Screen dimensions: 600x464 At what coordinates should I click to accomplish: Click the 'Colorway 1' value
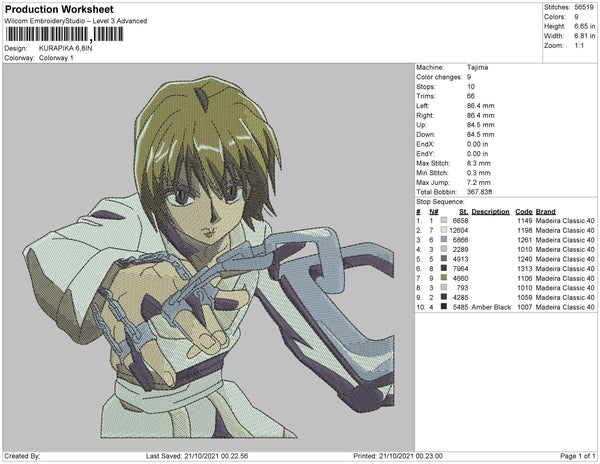56,58
